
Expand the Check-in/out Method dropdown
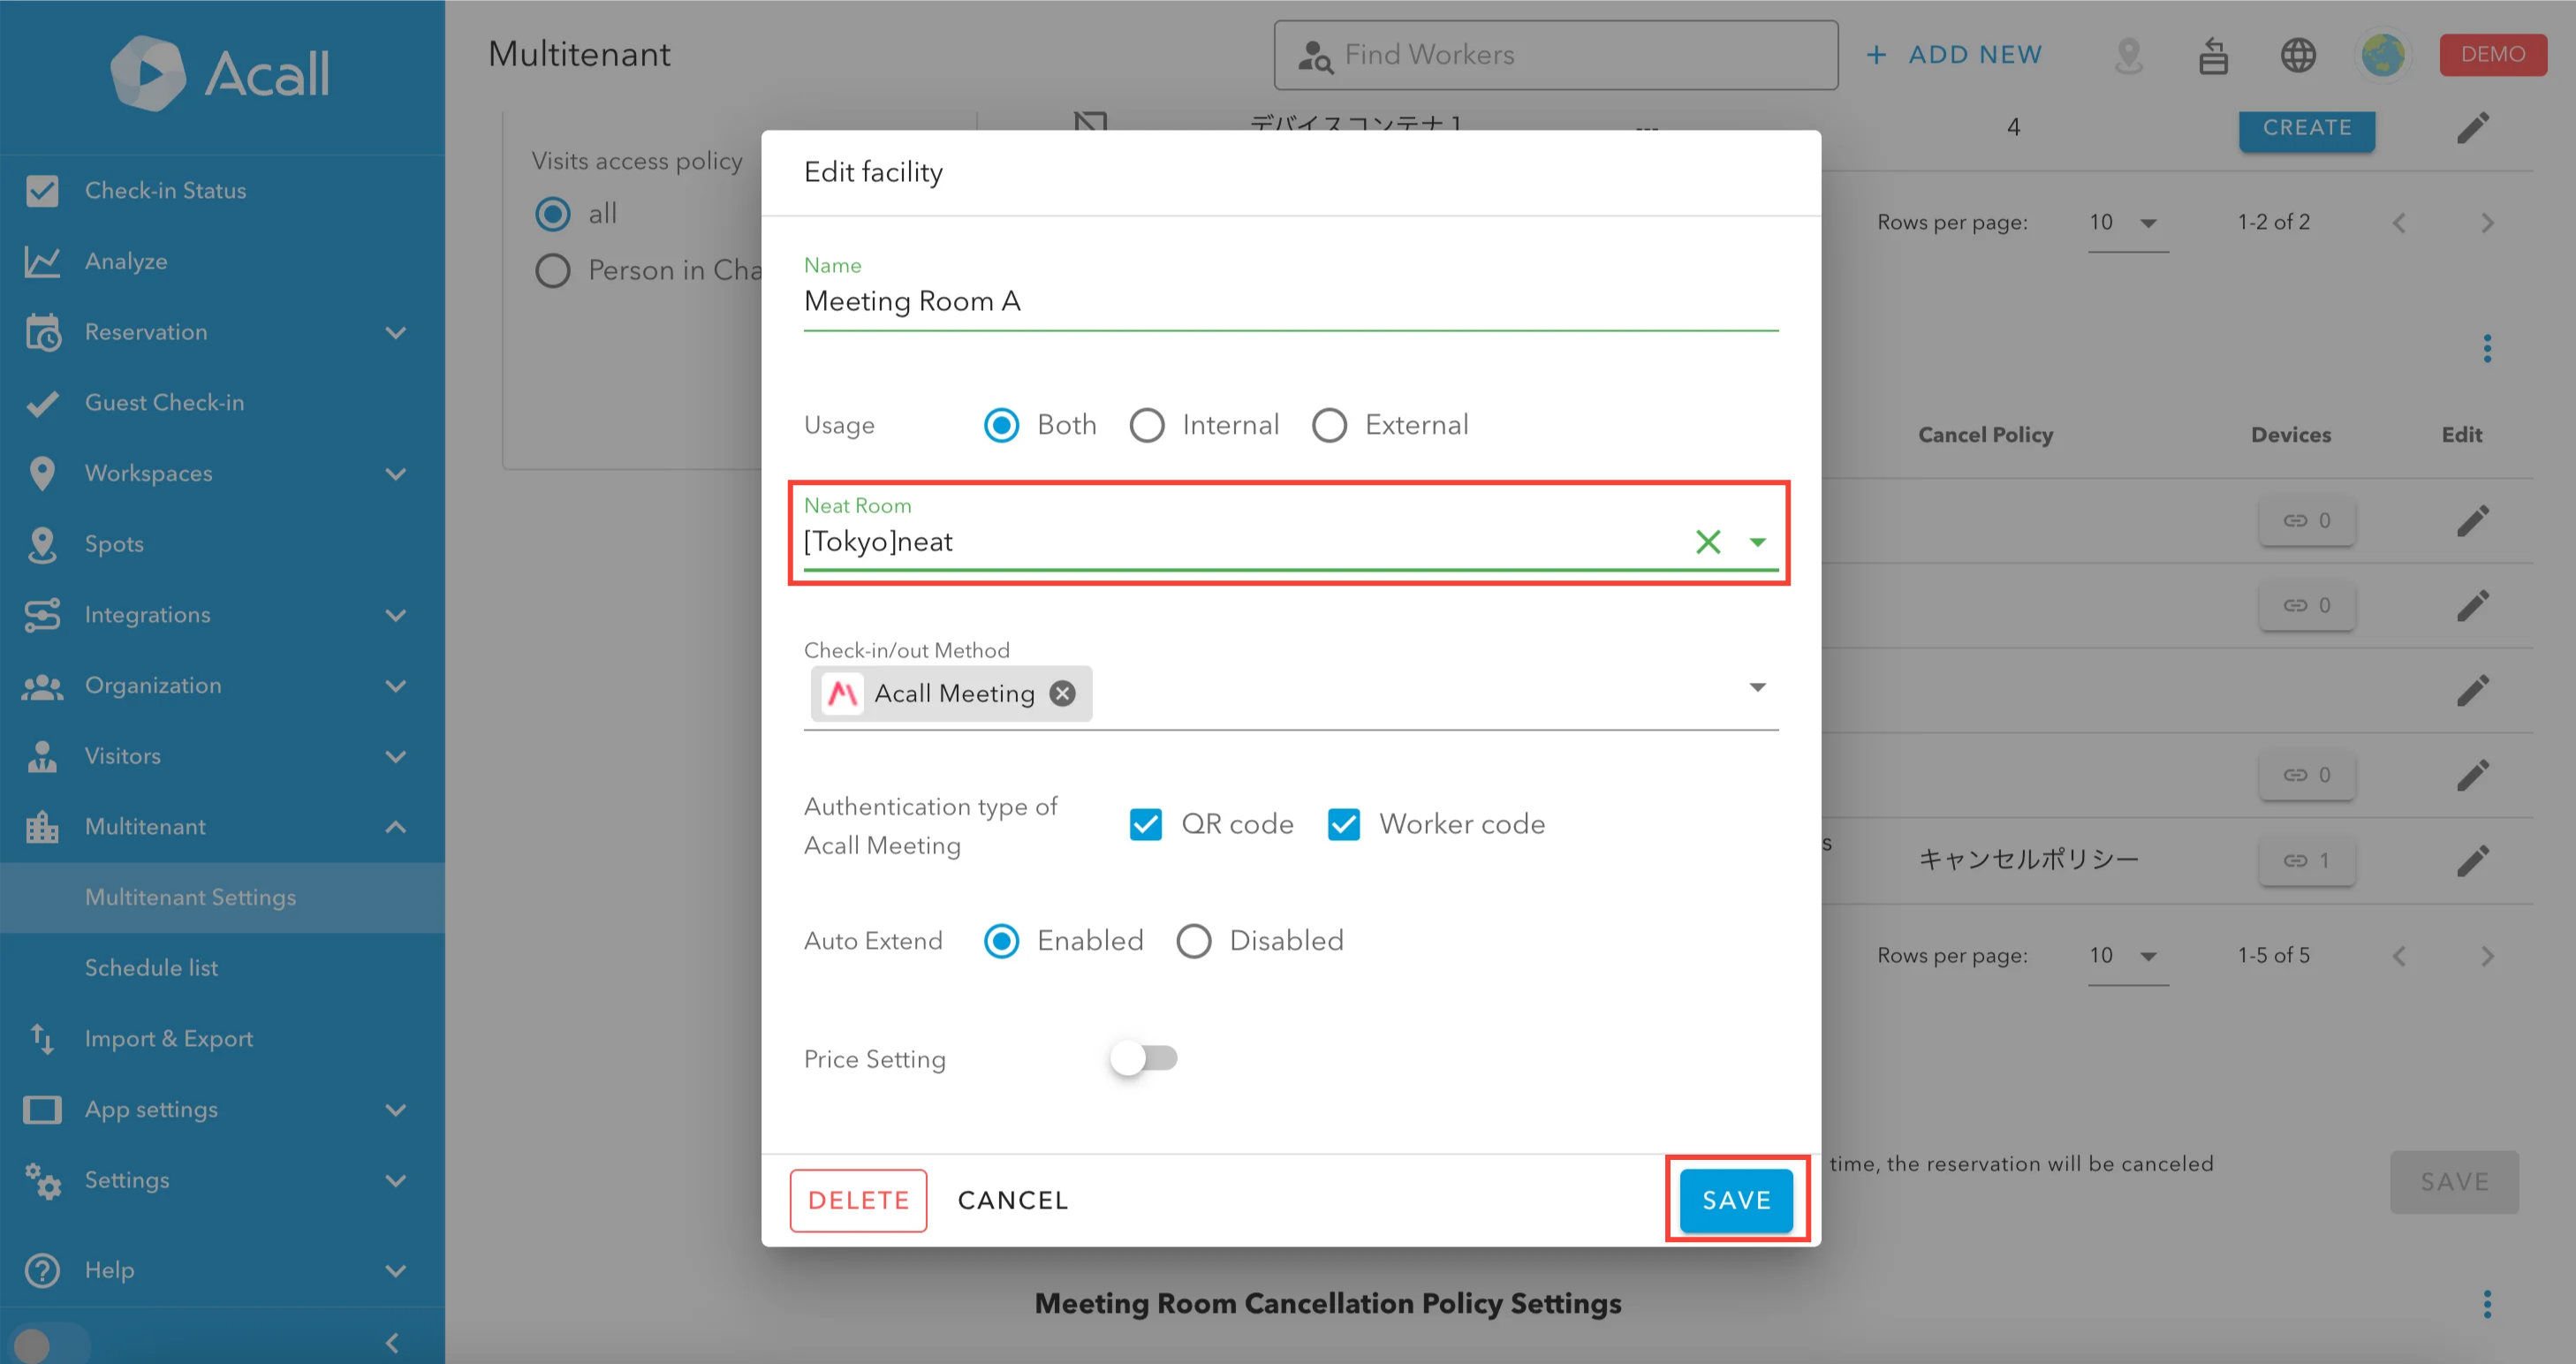point(1757,687)
